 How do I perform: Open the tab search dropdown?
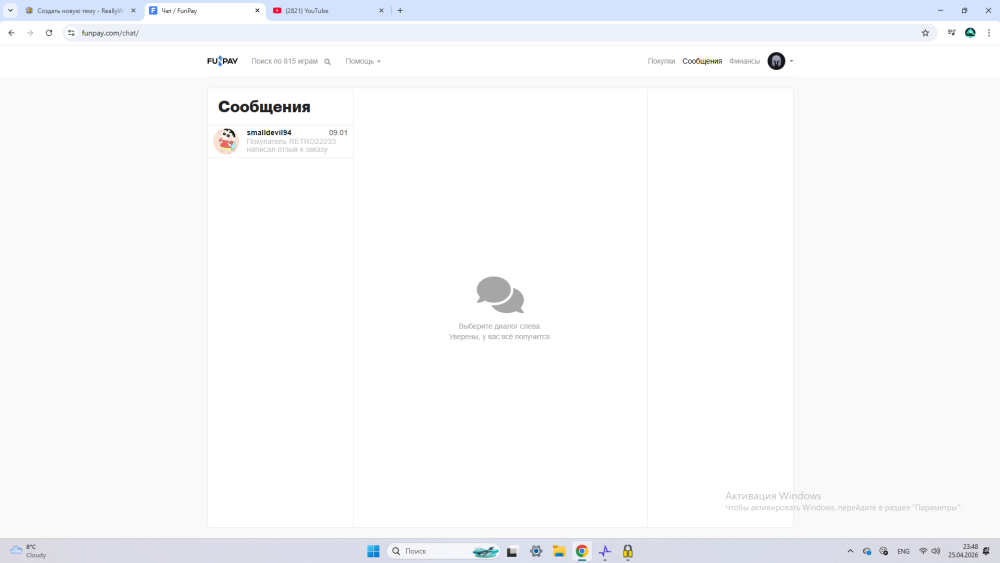coord(10,11)
